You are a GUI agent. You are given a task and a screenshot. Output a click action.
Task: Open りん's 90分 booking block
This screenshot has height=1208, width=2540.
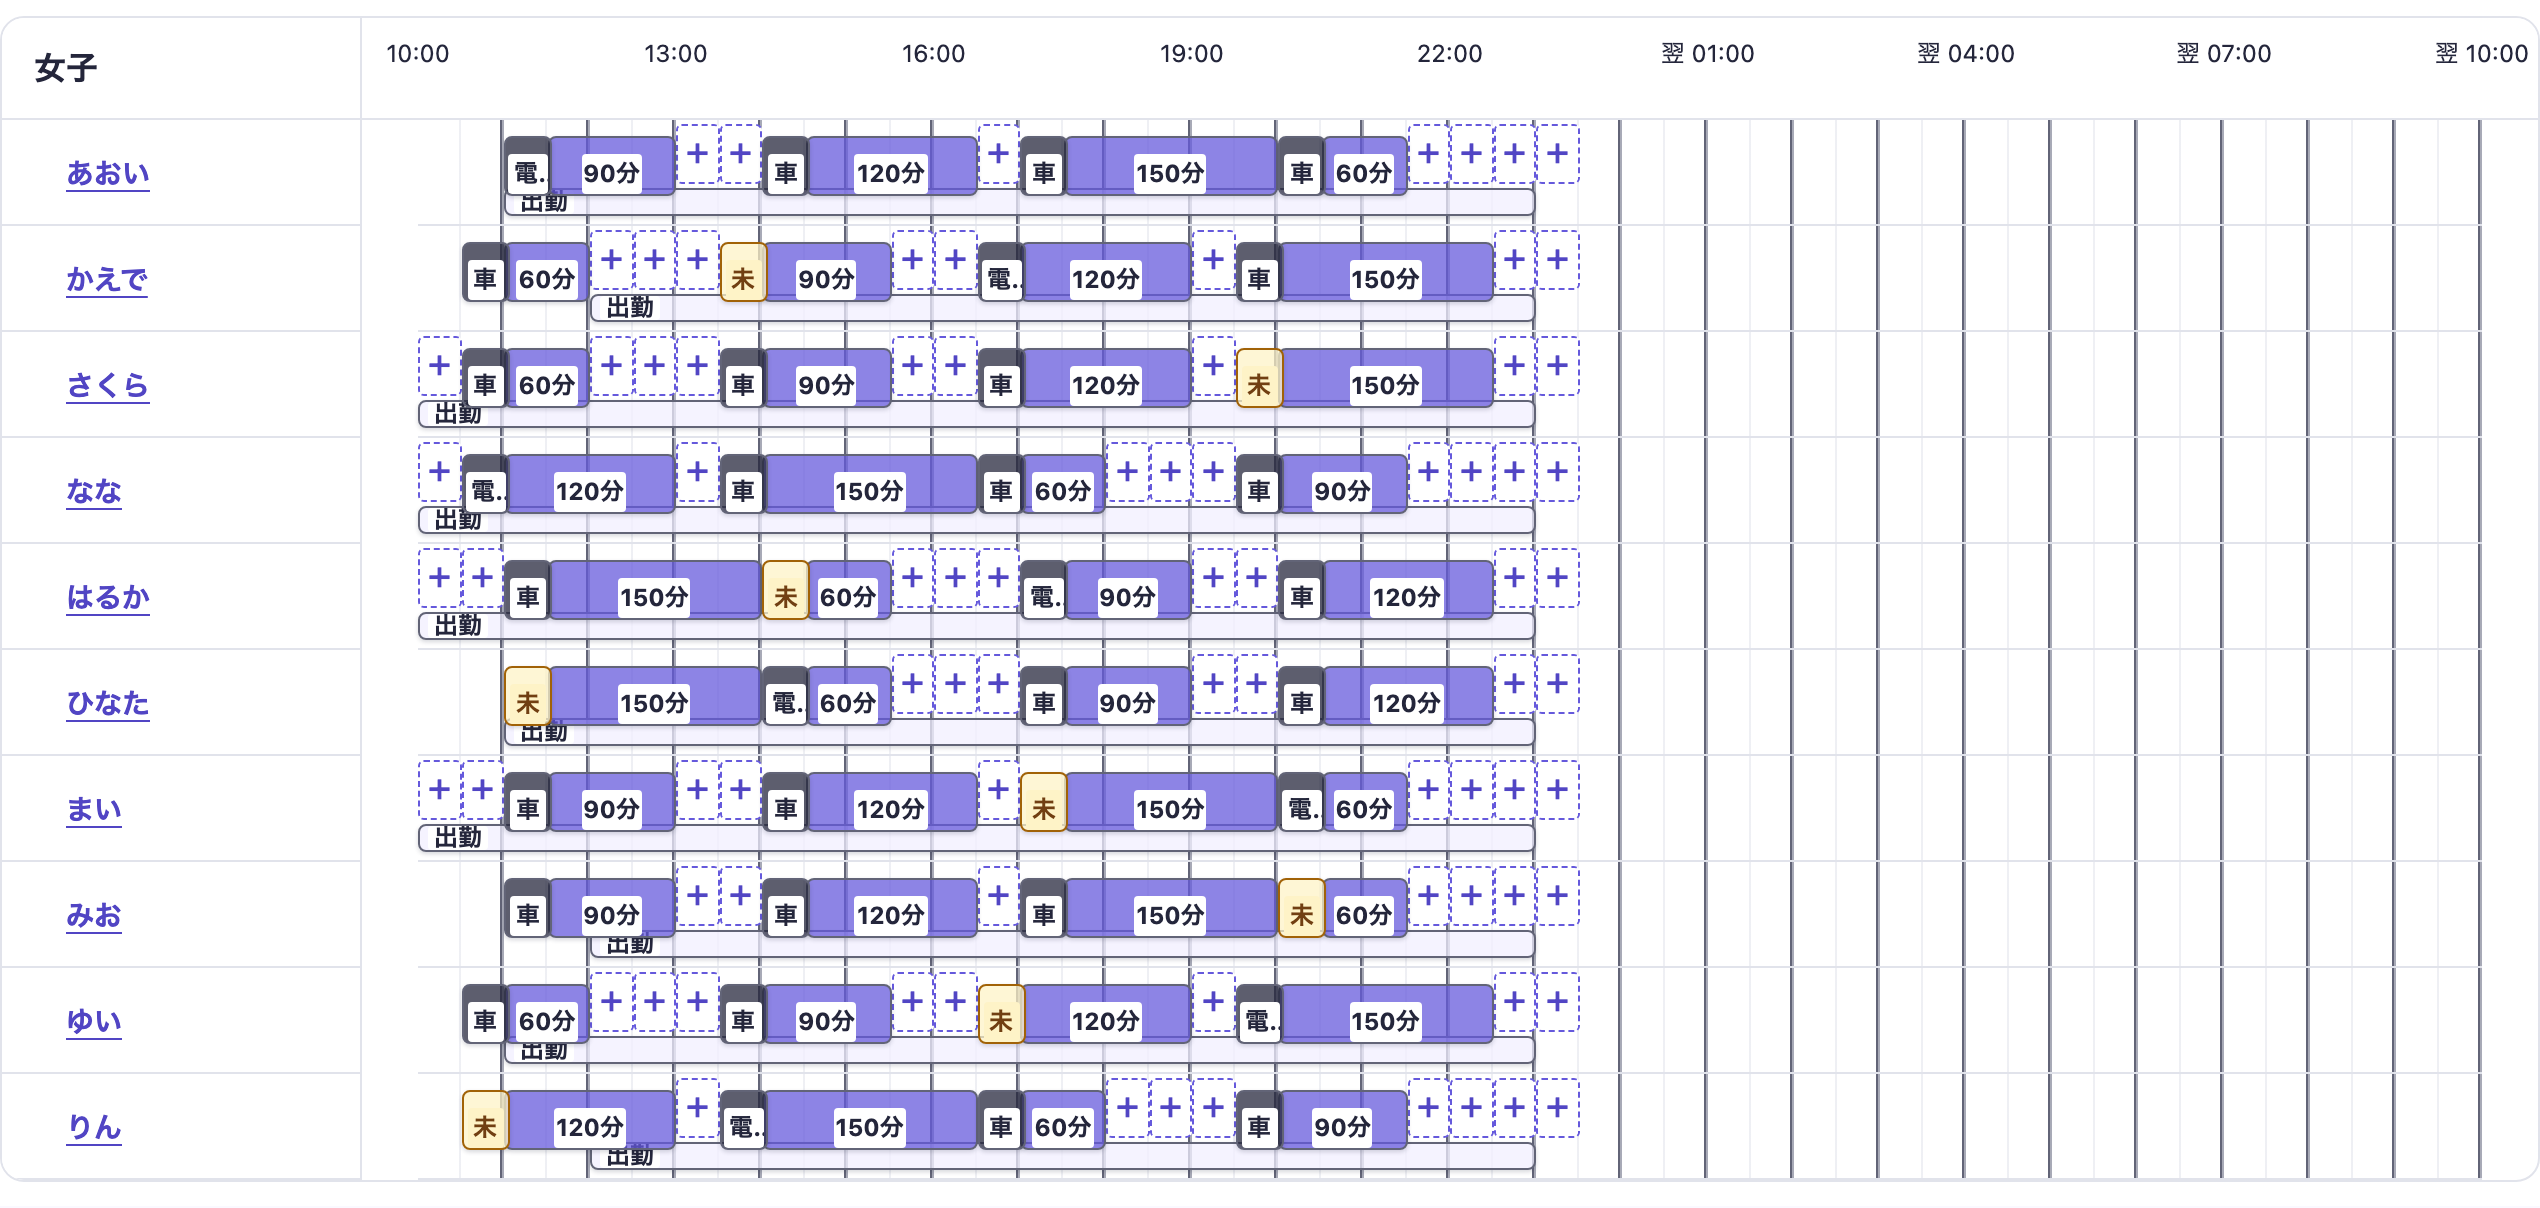tap(1343, 1120)
